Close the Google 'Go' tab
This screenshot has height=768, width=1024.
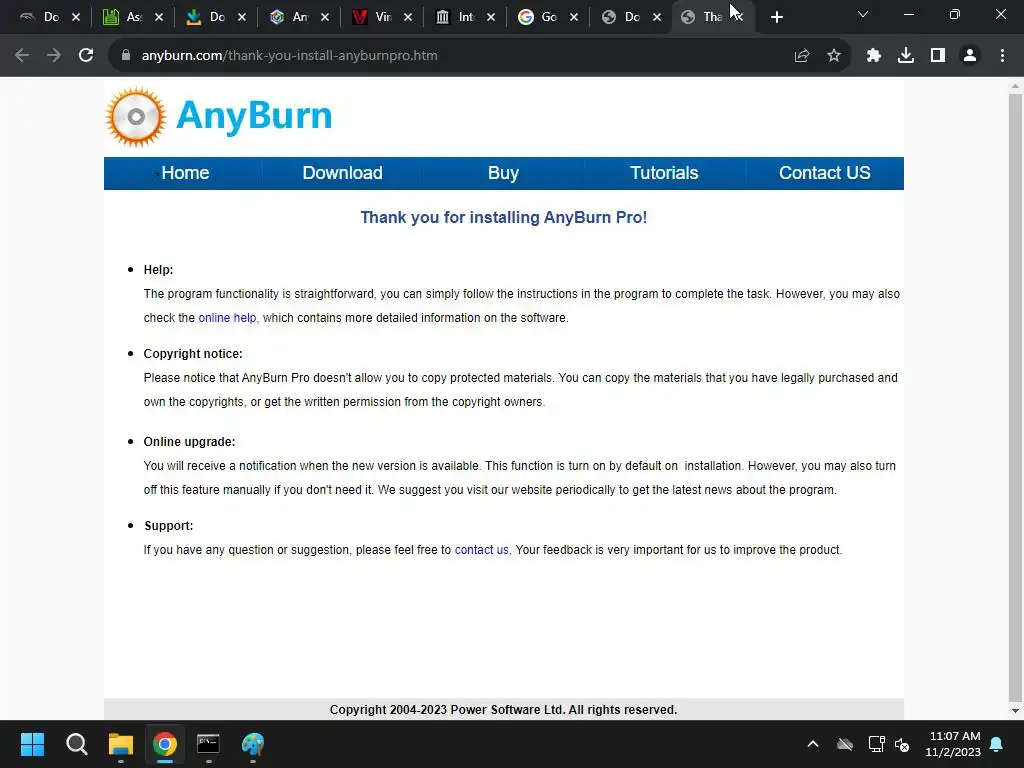[x=574, y=17]
